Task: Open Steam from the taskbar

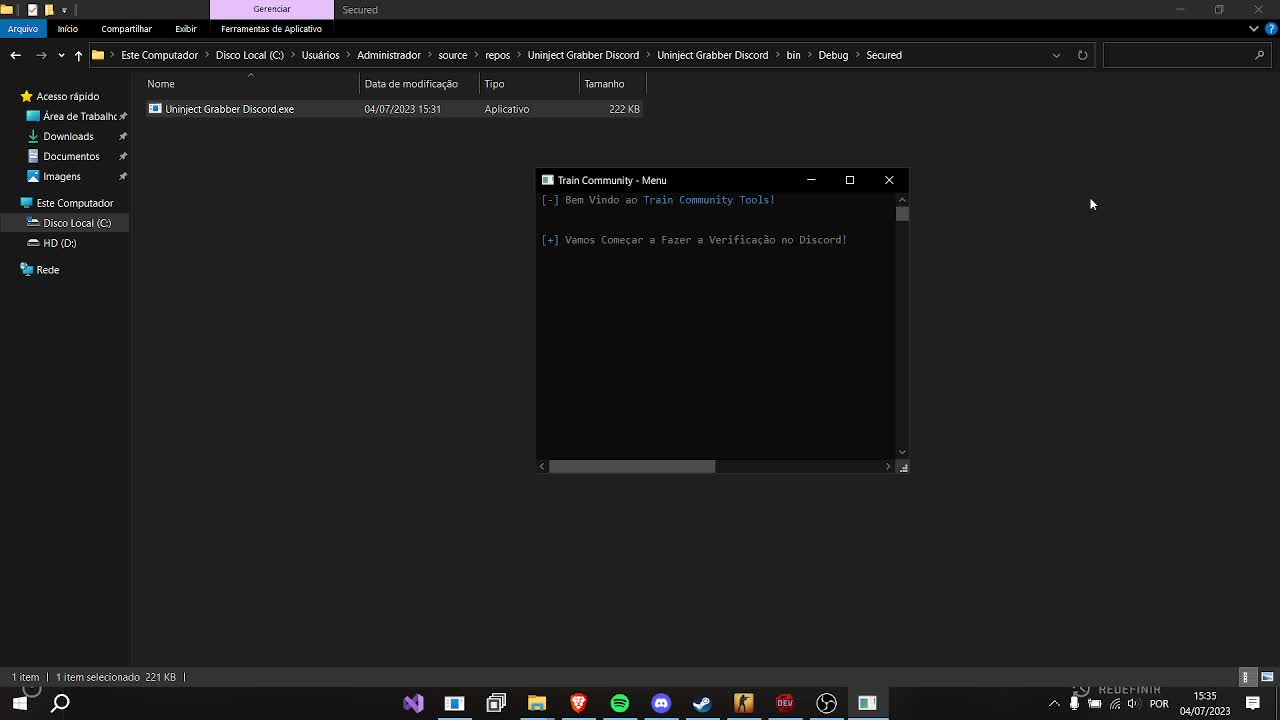Action: (x=702, y=702)
